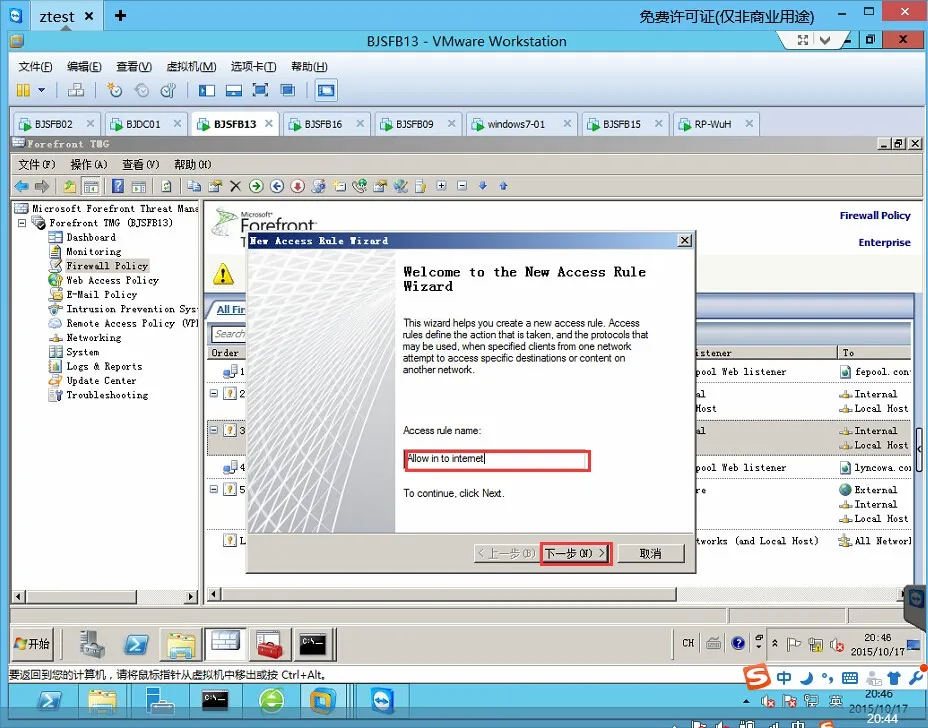Click the blue left-arrow circle icon in the TMG toolbar

coord(276,186)
